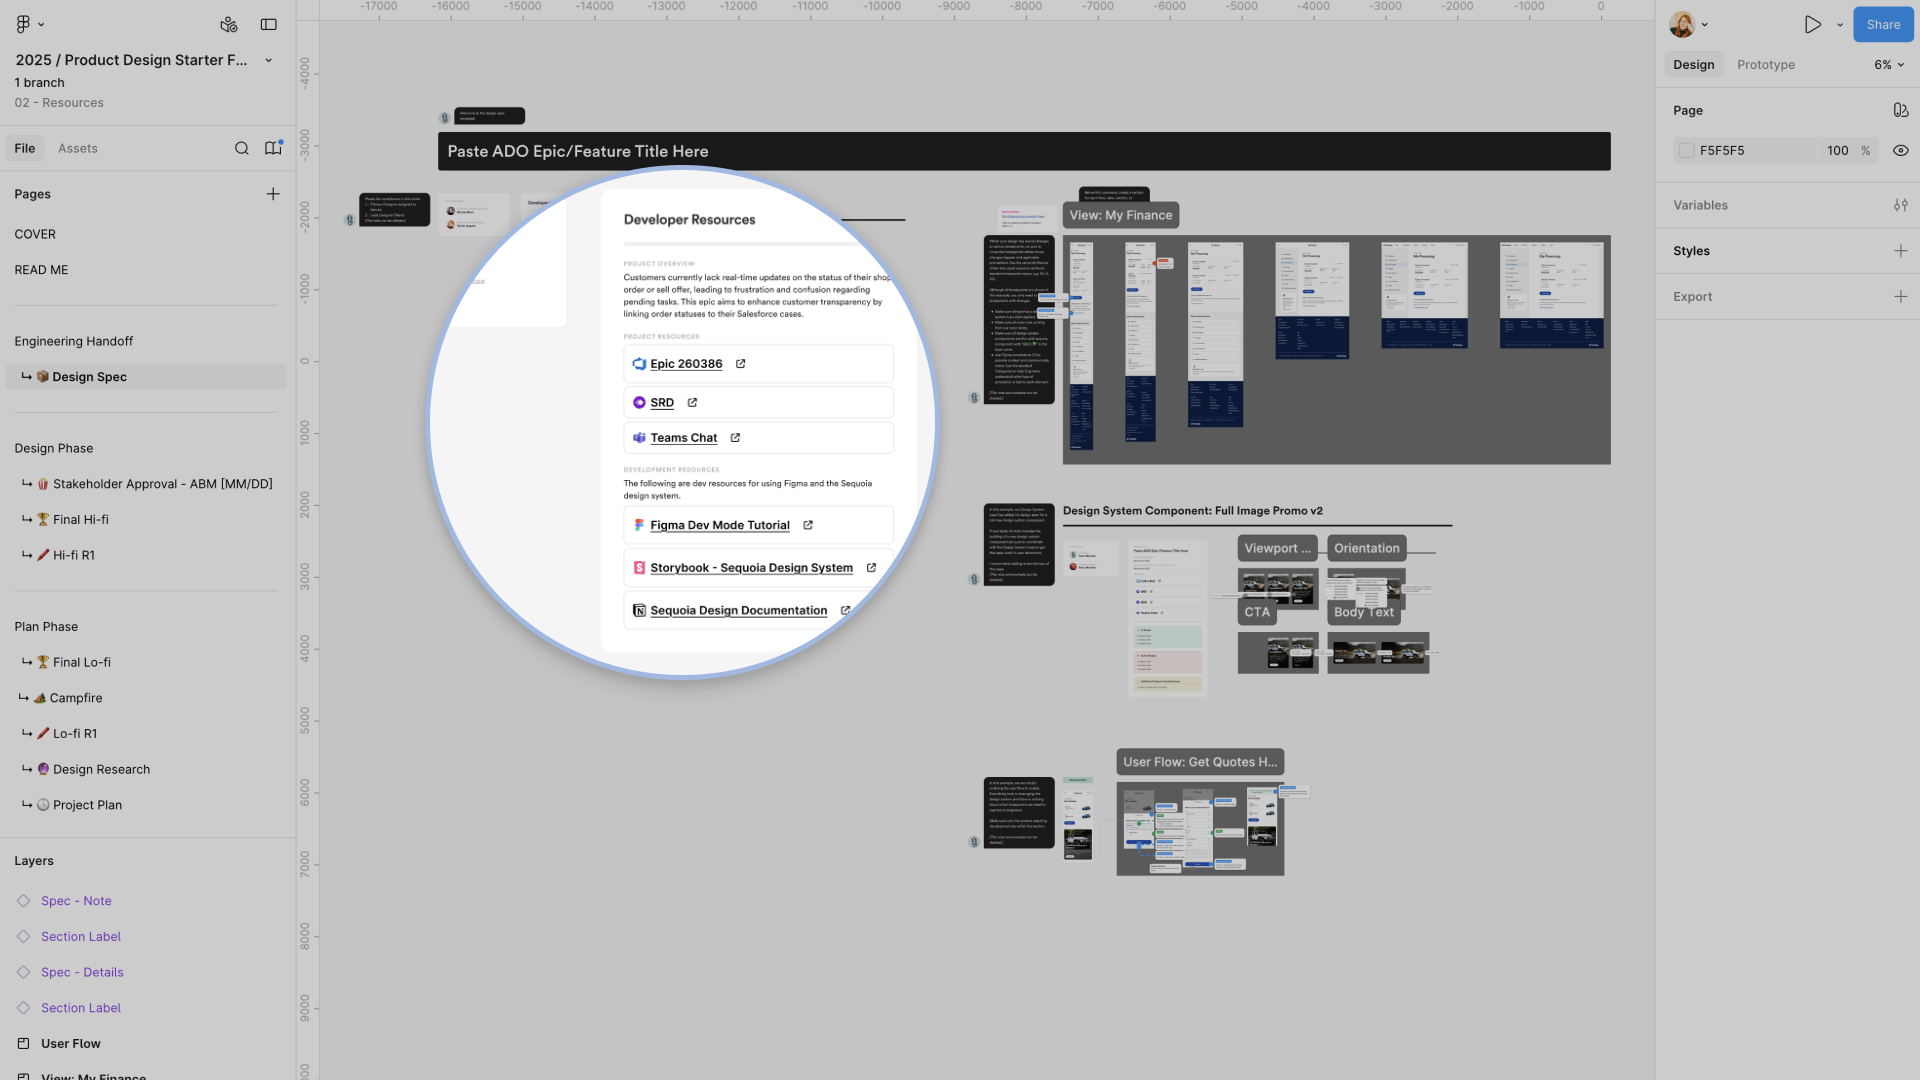Open variables settings icon
The height and width of the screenshot is (1080, 1920).
coord(1900,205)
